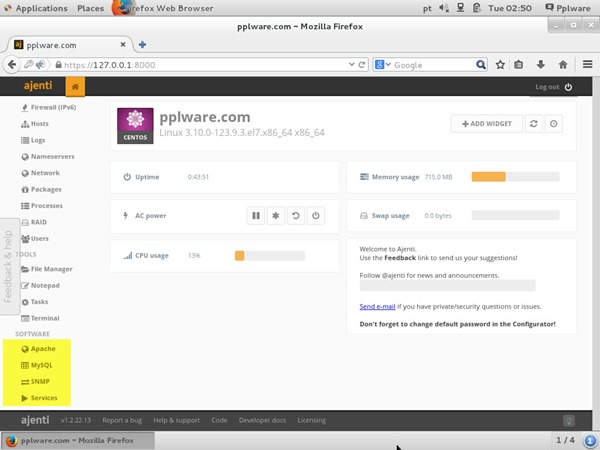
Task: Open the Firefox downloads arrow icon
Action: pyautogui.click(x=540, y=65)
